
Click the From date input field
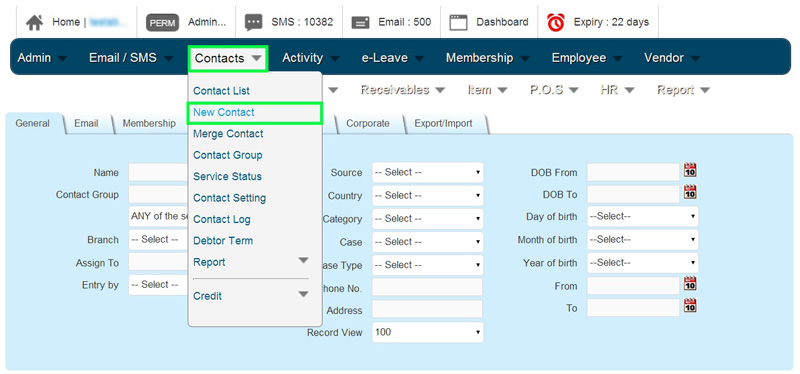[633, 286]
